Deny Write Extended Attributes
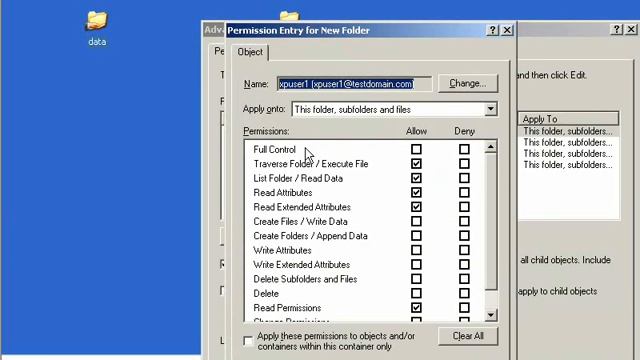 pos(464,264)
